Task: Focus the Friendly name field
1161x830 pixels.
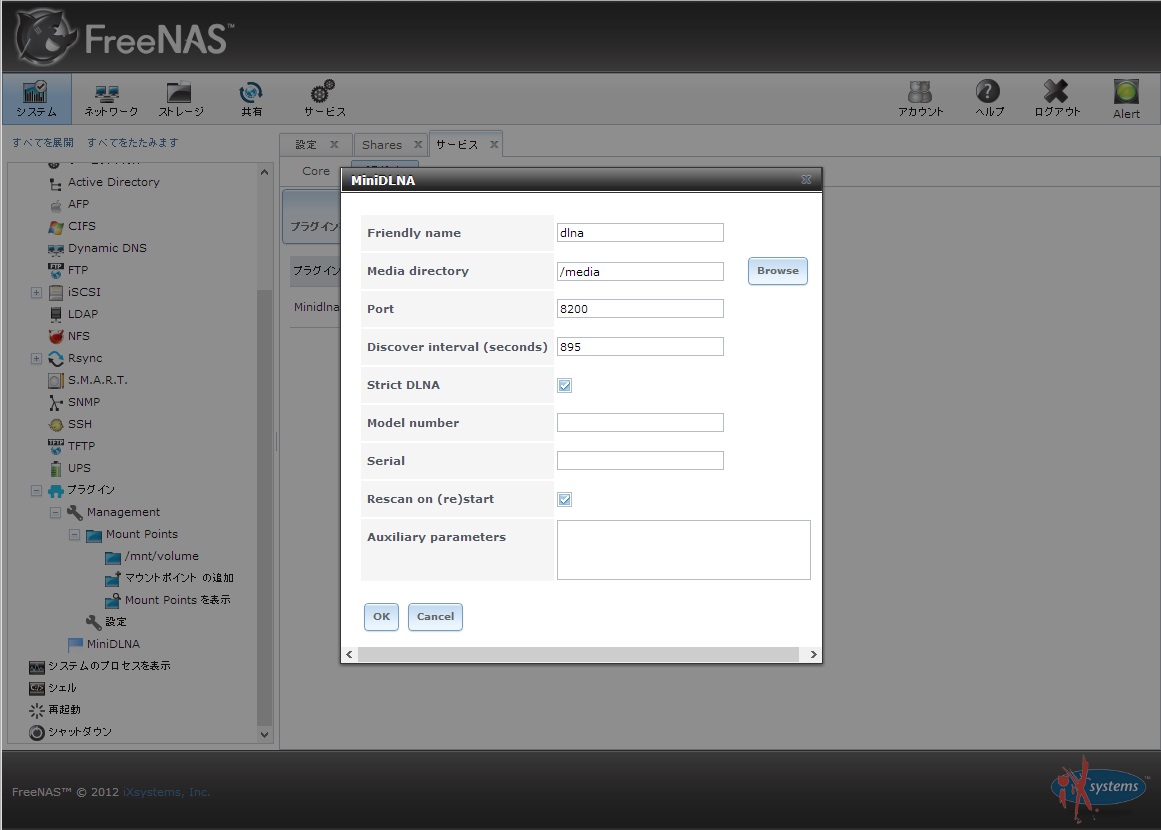Action: [640, 232]
